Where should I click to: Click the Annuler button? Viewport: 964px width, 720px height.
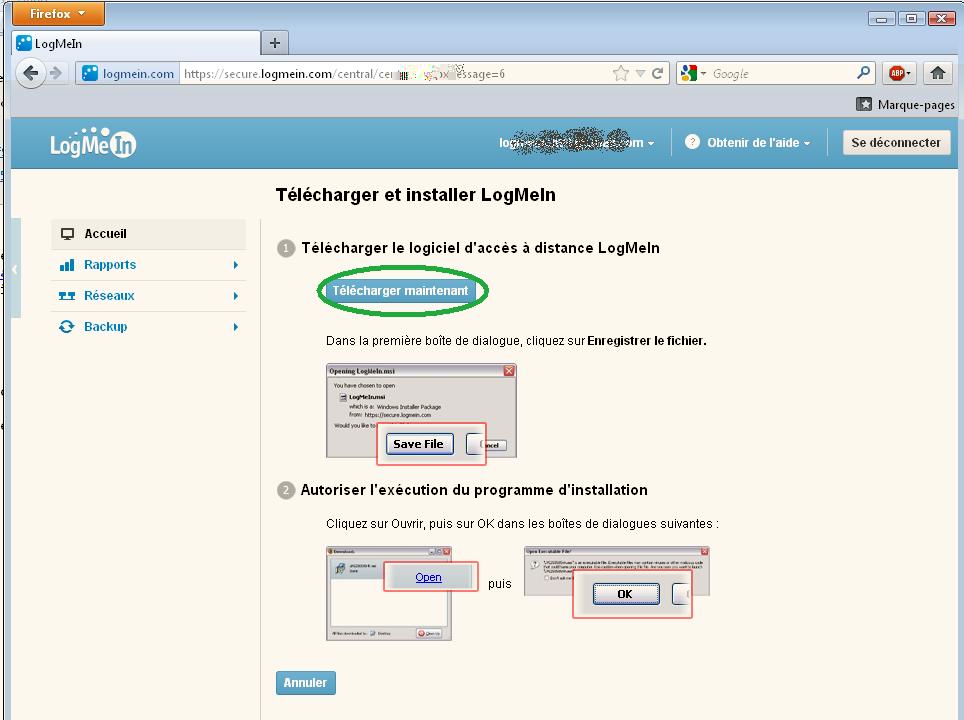[306, 682]
